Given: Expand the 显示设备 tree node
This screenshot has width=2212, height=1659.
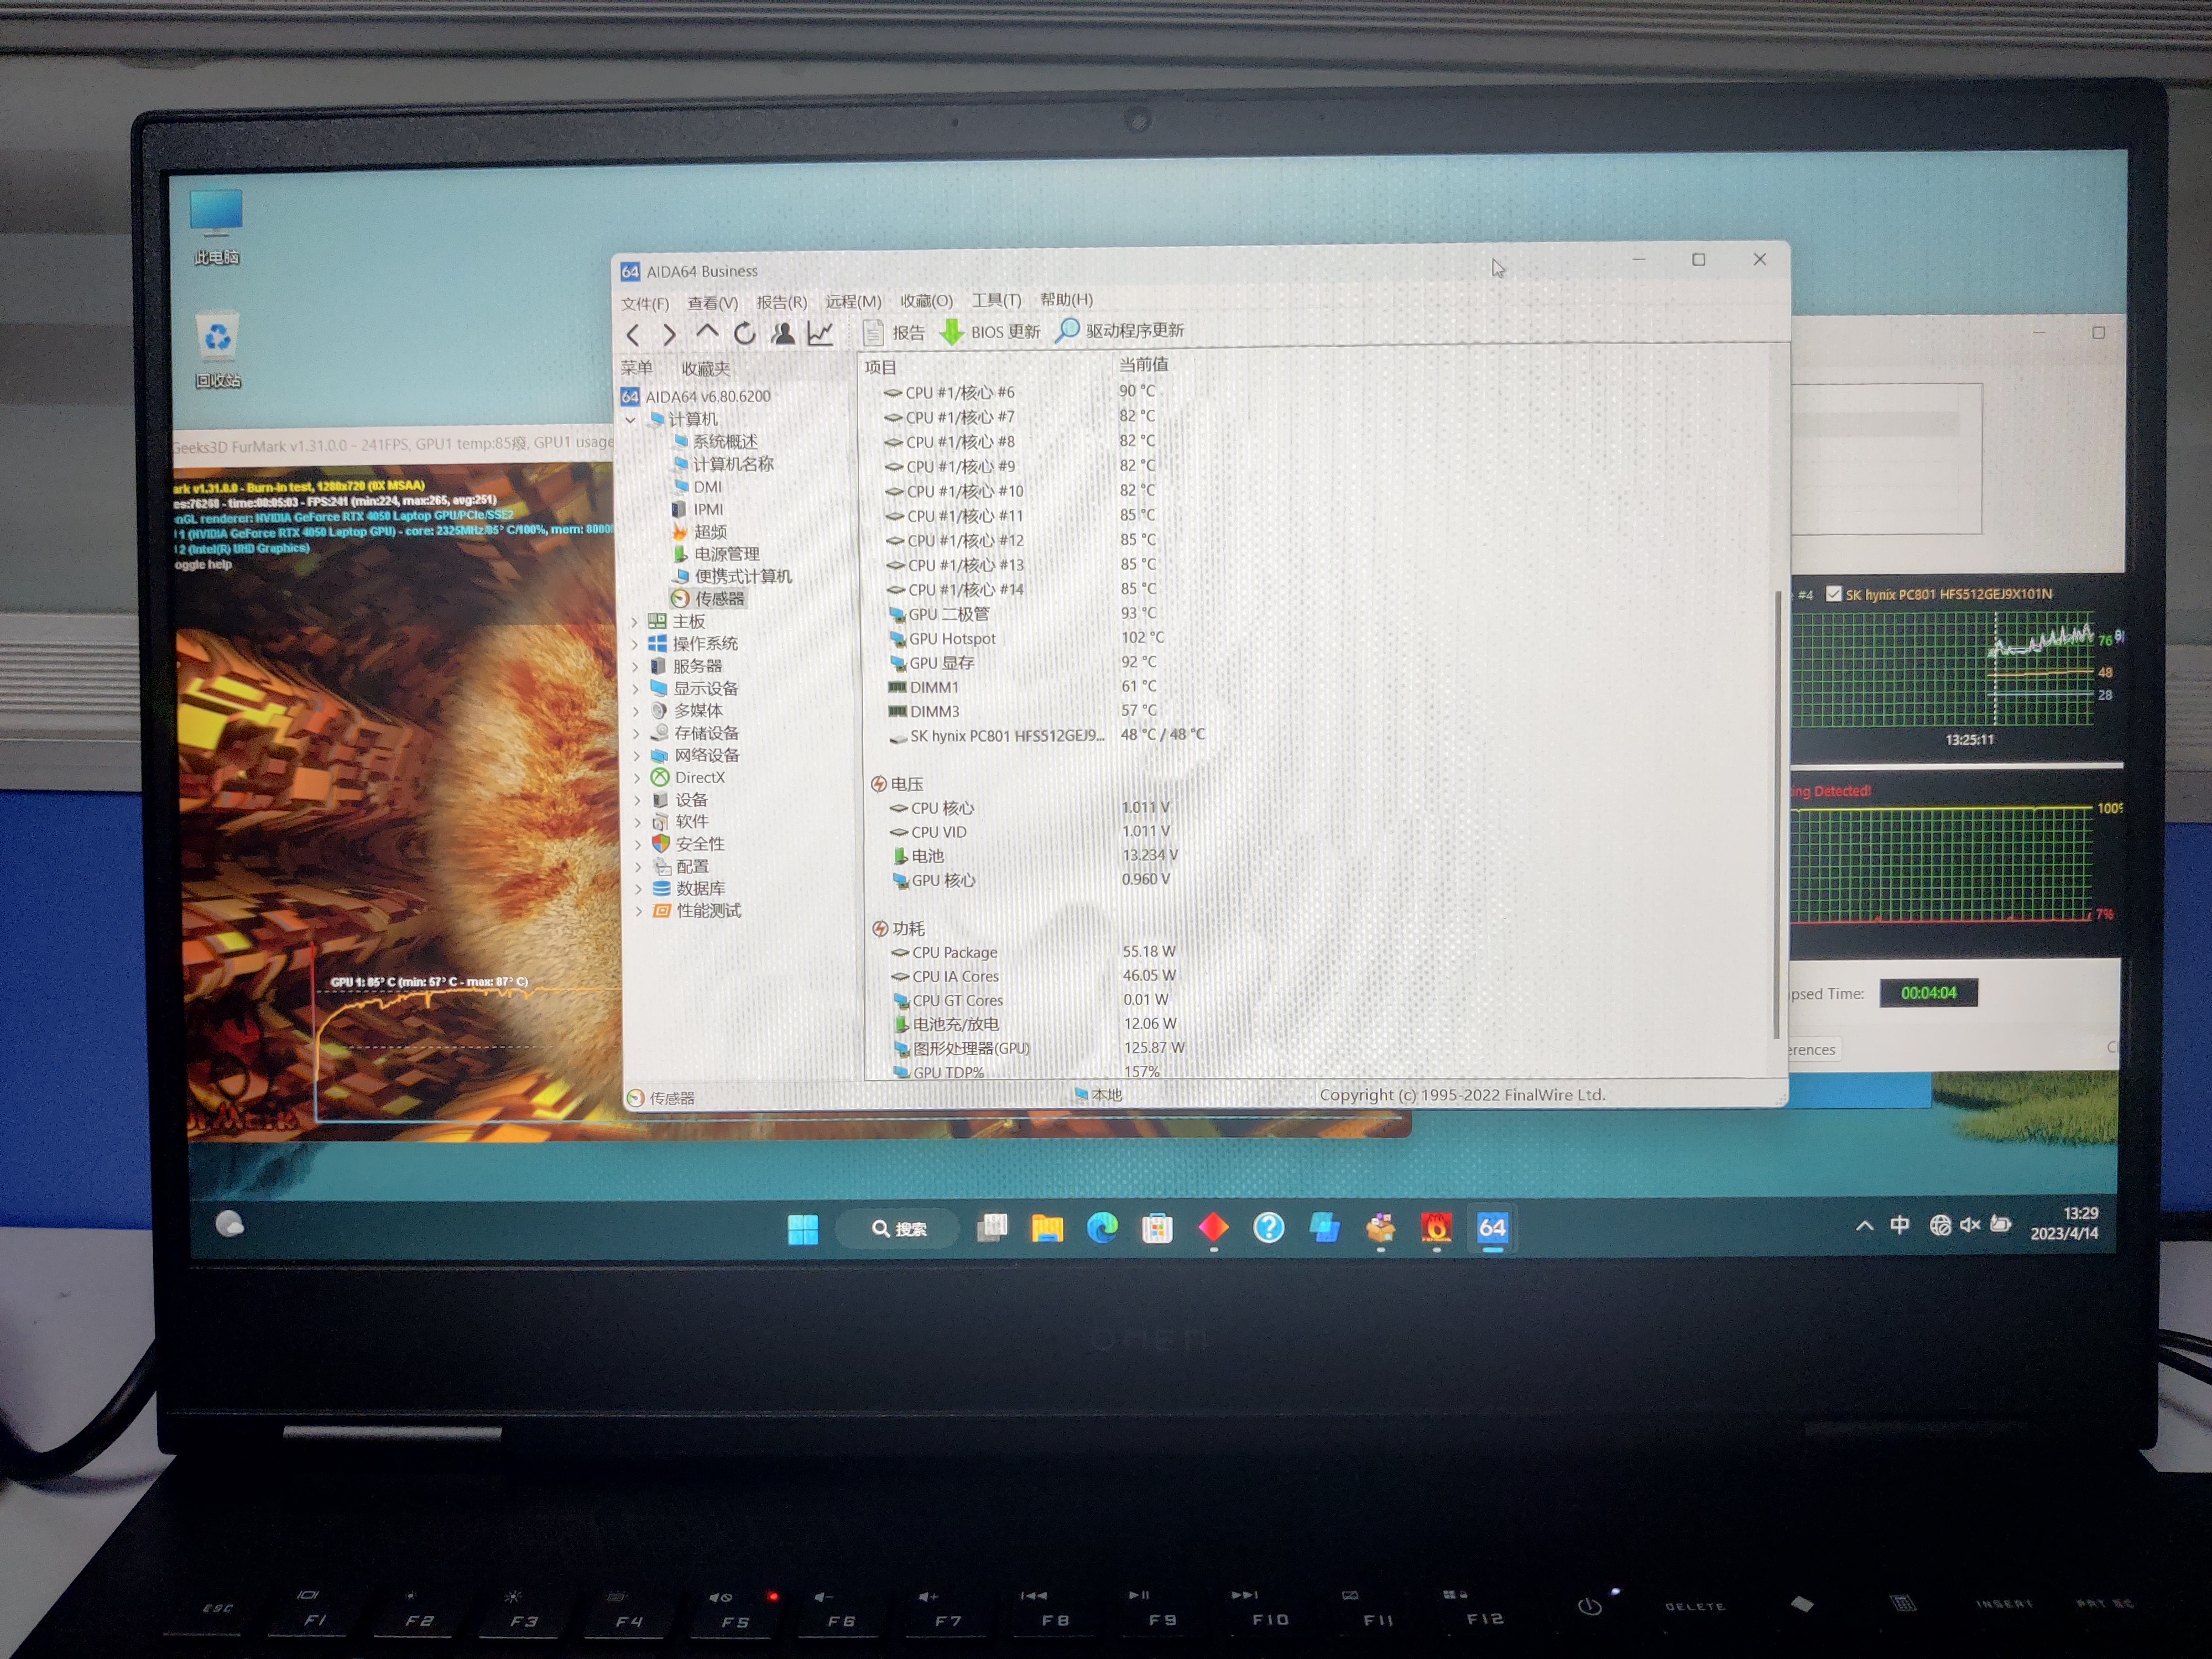Looking at the screenshot, I should 636,688.
